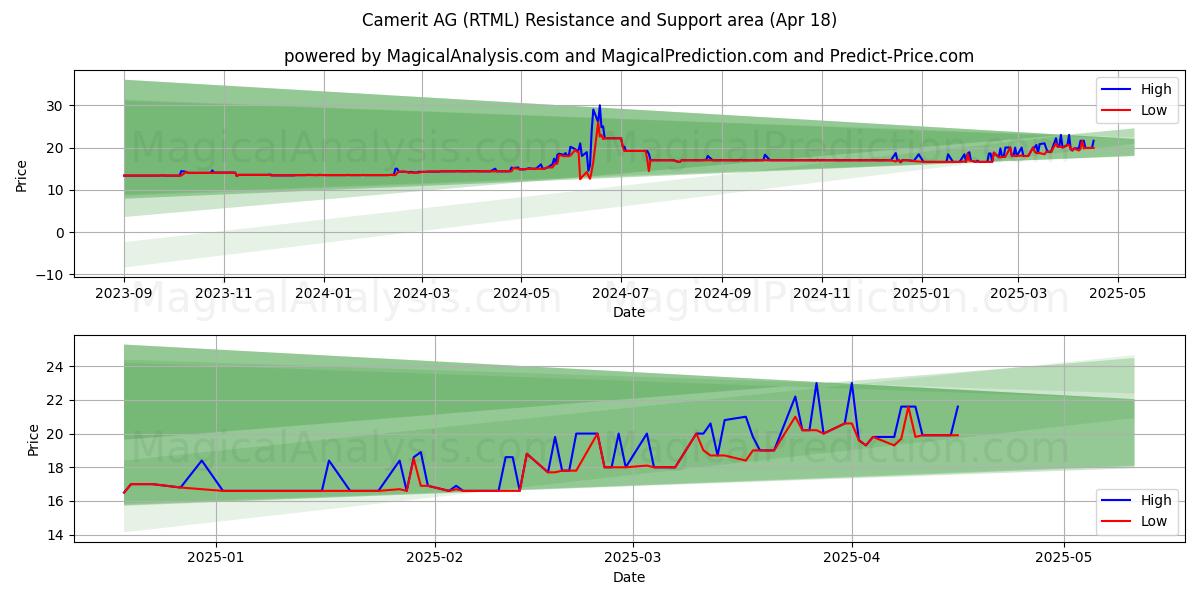Click the '2025-01' tick label on top chart
Screen dimensions: 1200x600
[x=920, y=296]
